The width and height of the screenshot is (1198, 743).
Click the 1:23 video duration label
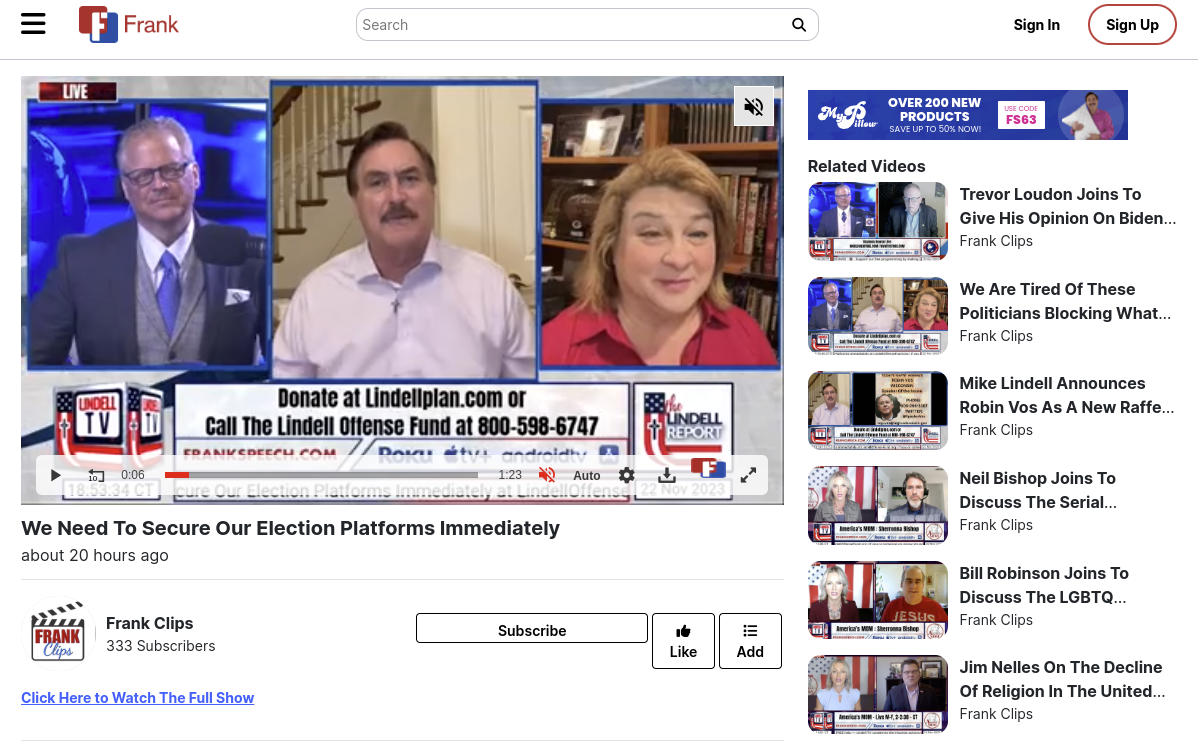point(510,475)
